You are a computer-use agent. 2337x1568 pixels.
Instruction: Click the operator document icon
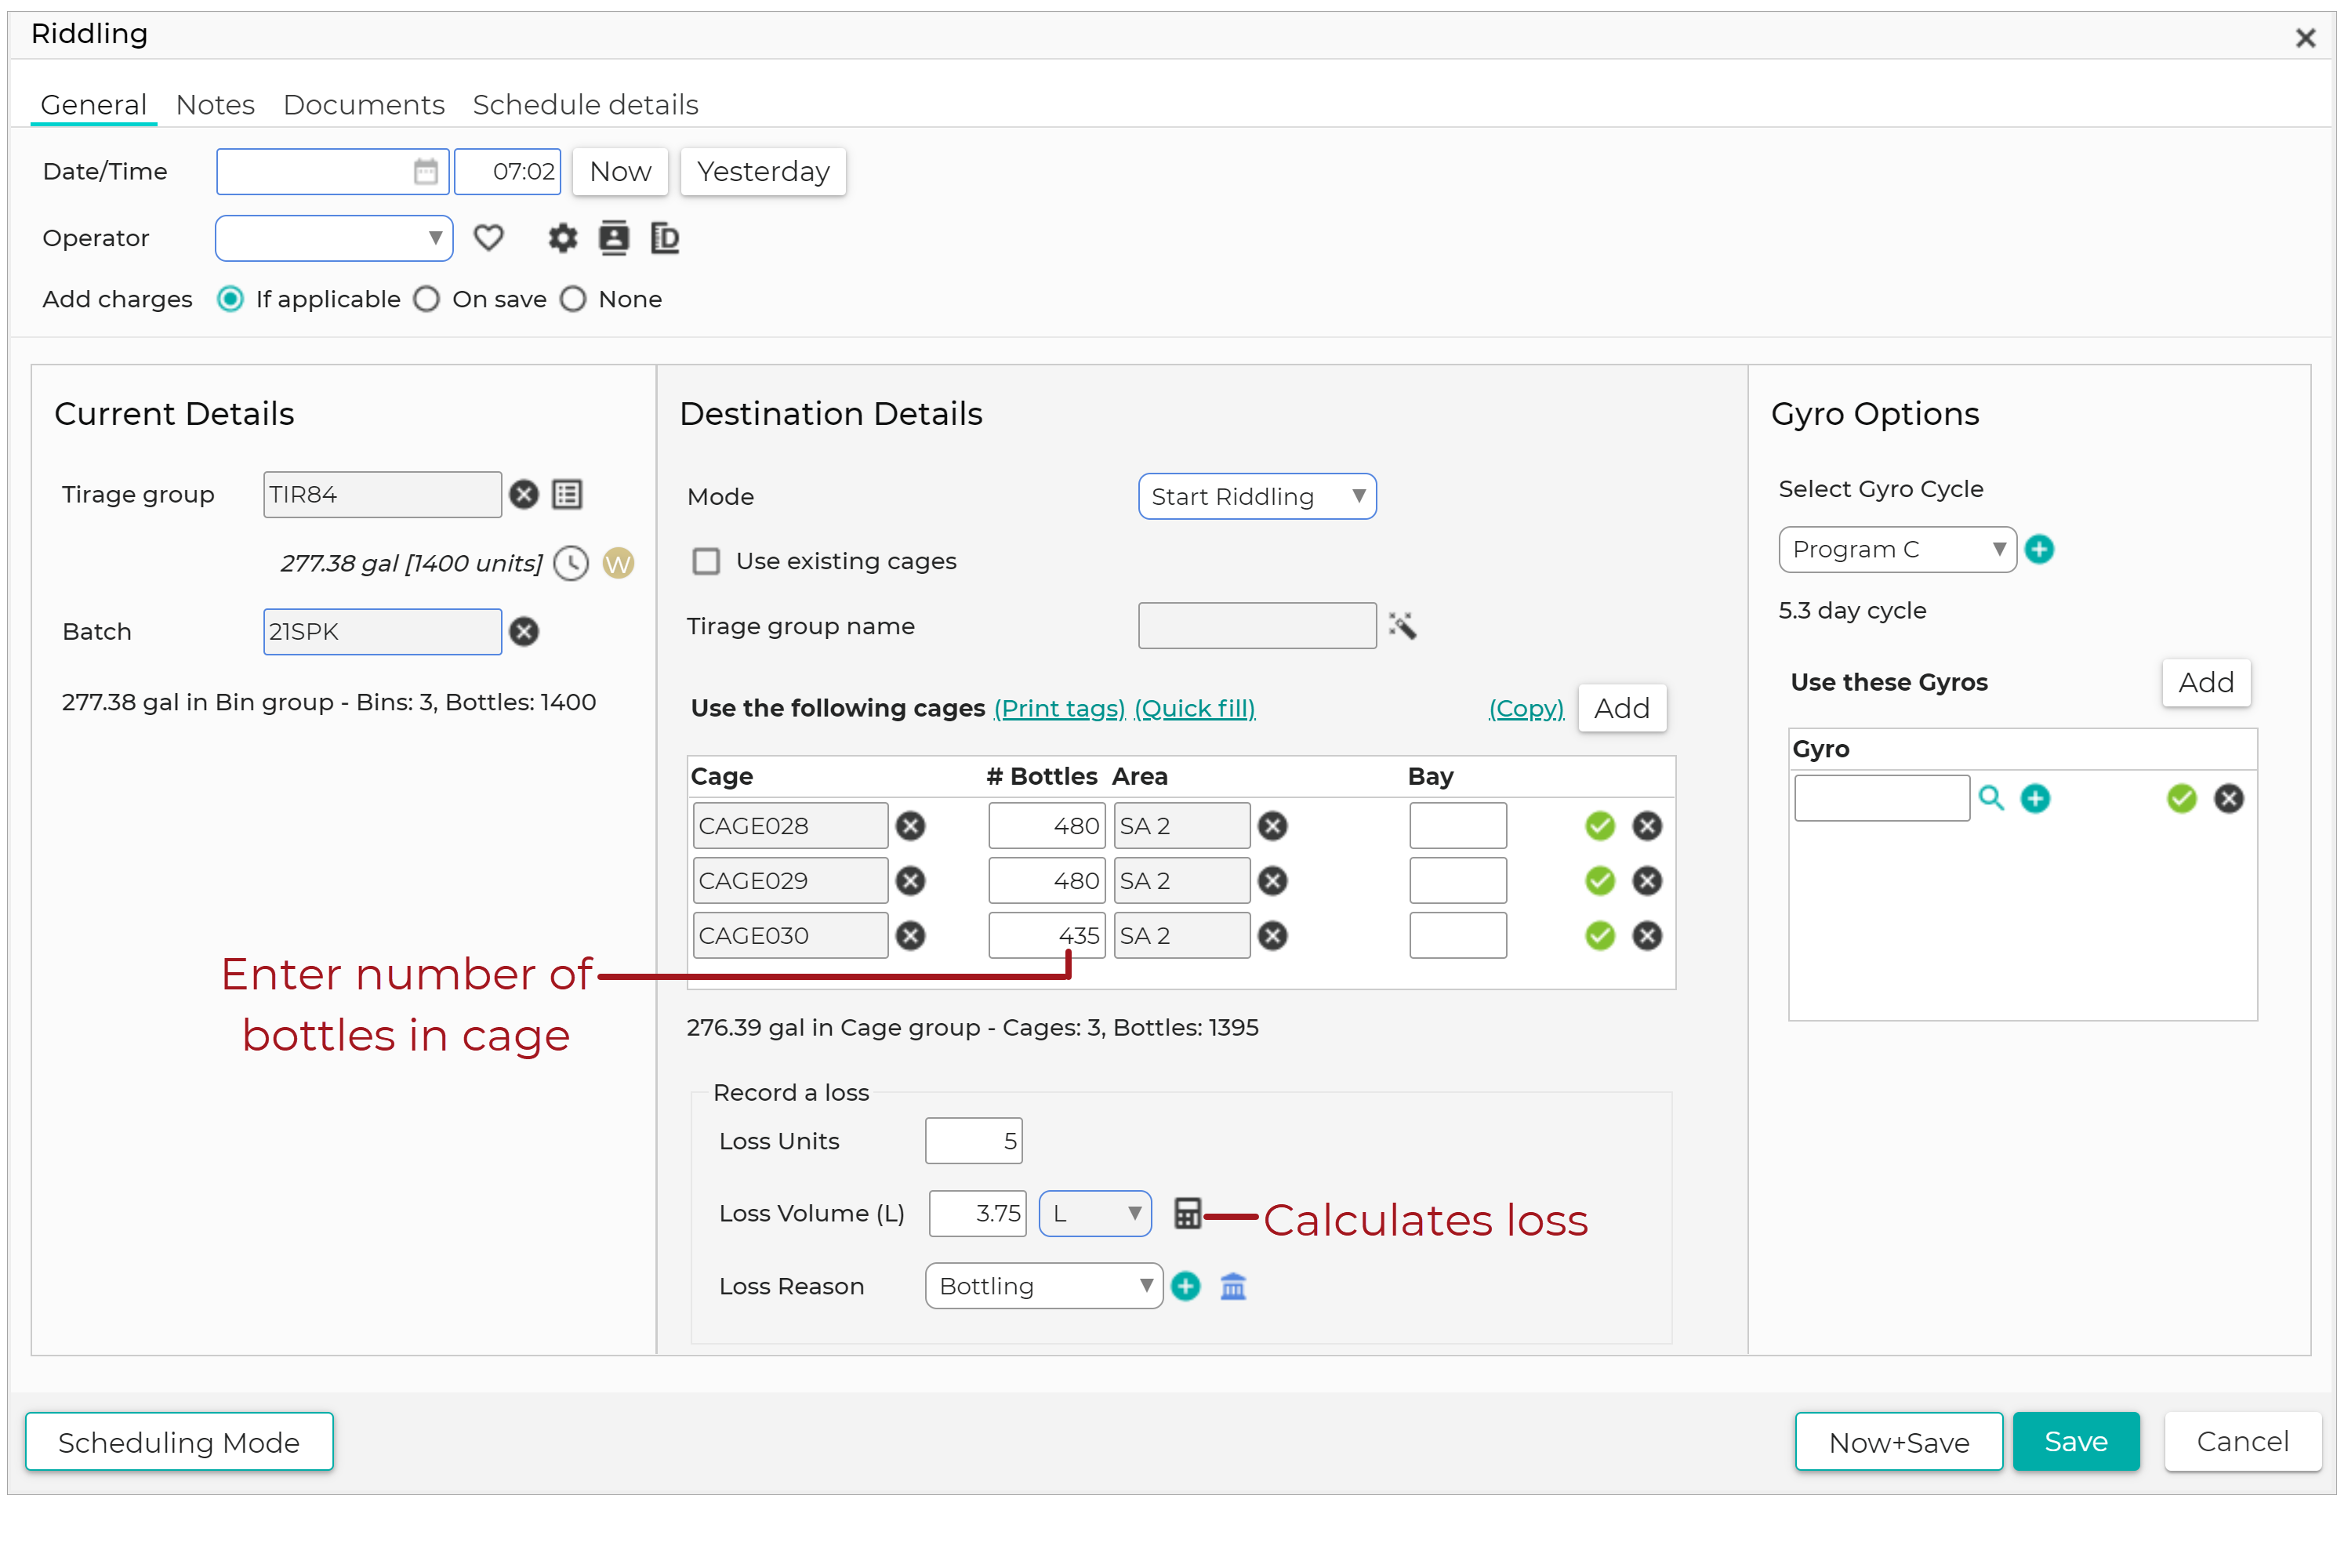pos(665,238)
